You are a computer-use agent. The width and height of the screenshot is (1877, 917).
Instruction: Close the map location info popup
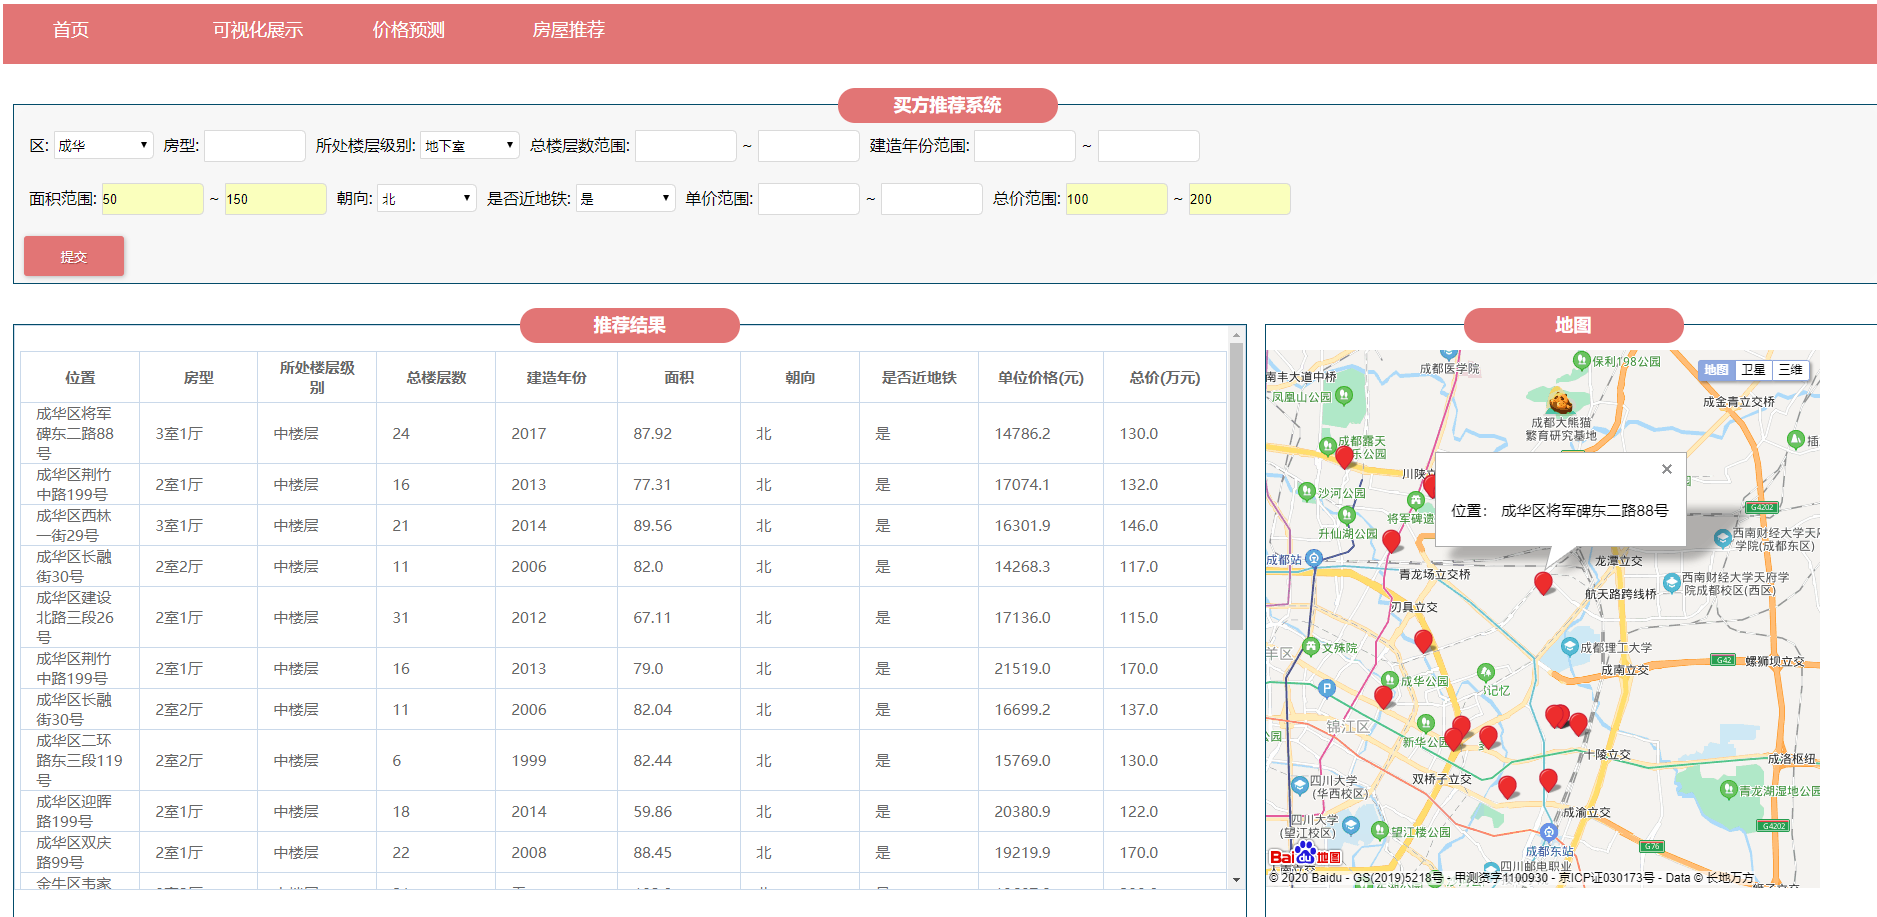tap(1666, 469)
